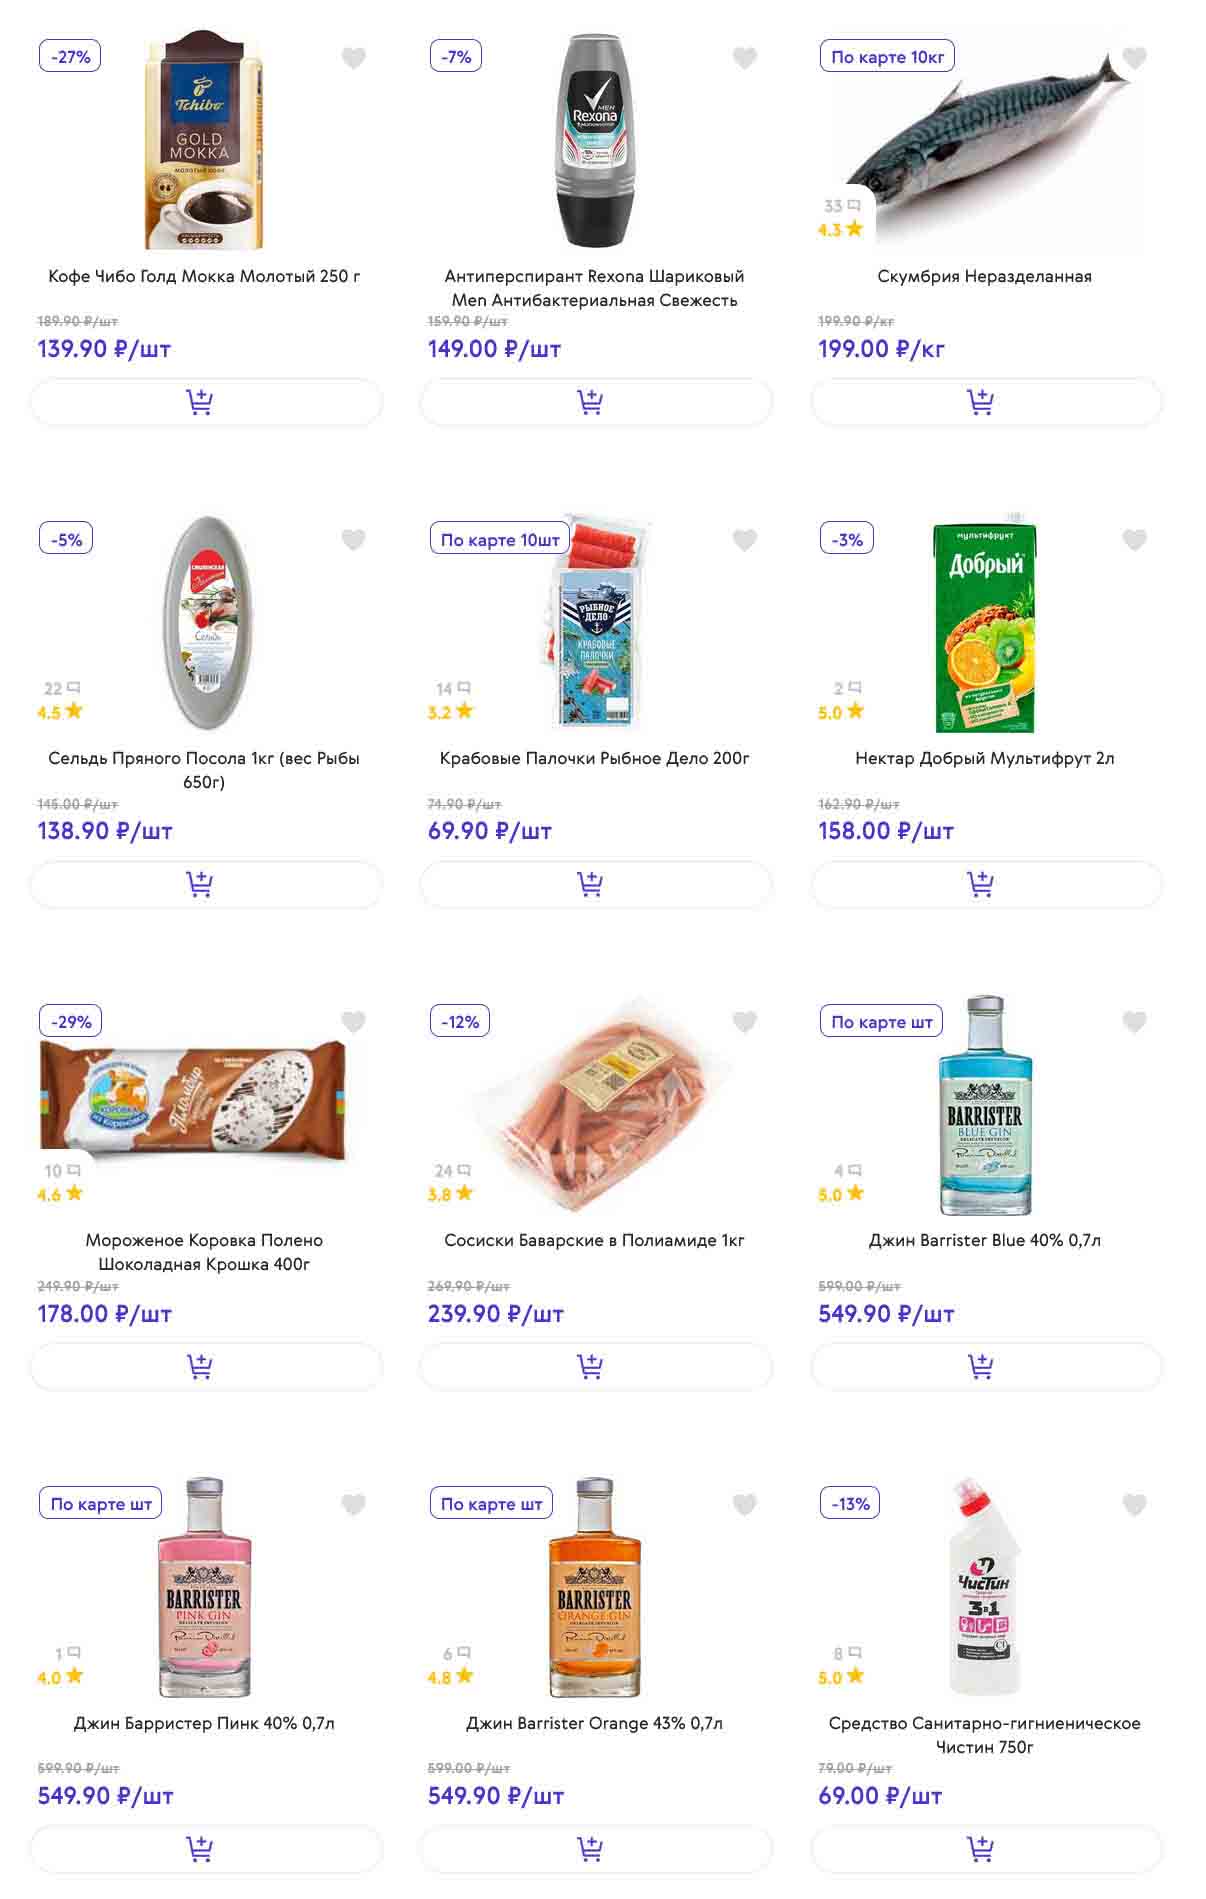Open the 33 reviews for Скумбрия

pos(841,206)
